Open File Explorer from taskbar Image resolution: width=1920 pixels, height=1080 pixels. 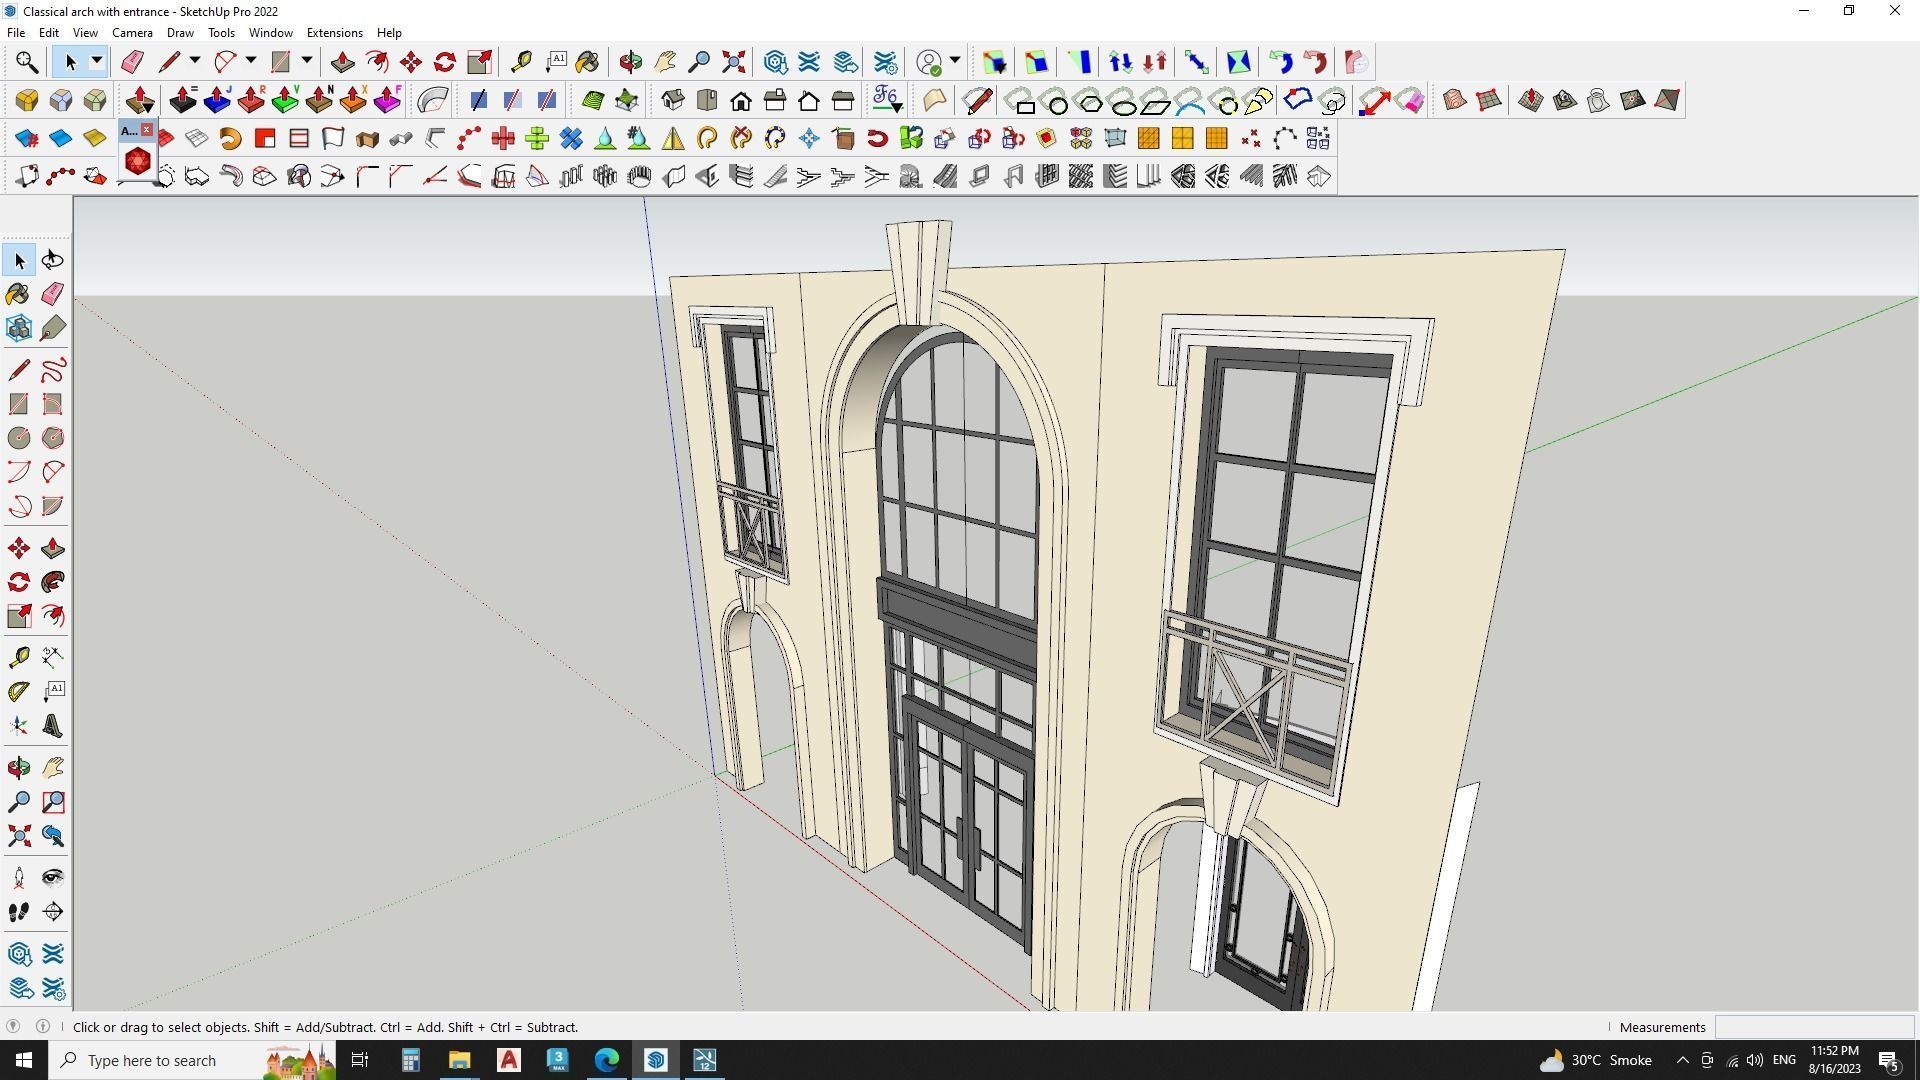click(459, 1060)
